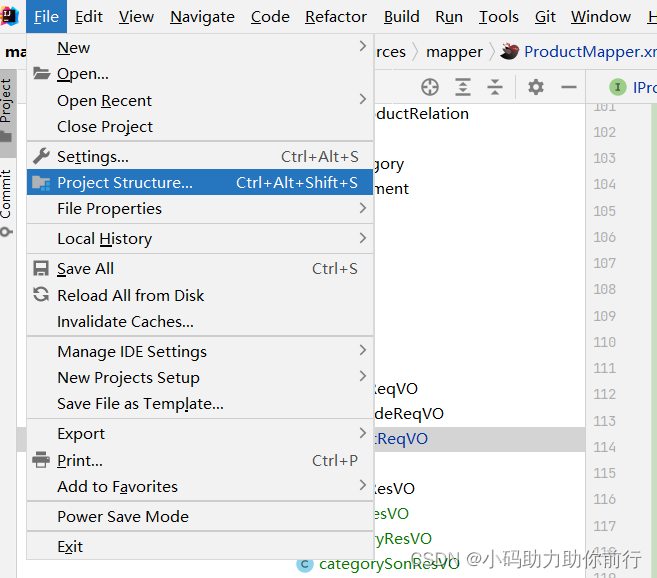Click the Select Opened File crosshair icon
Screen dimensions: 657x578
(x=430, y=87)
